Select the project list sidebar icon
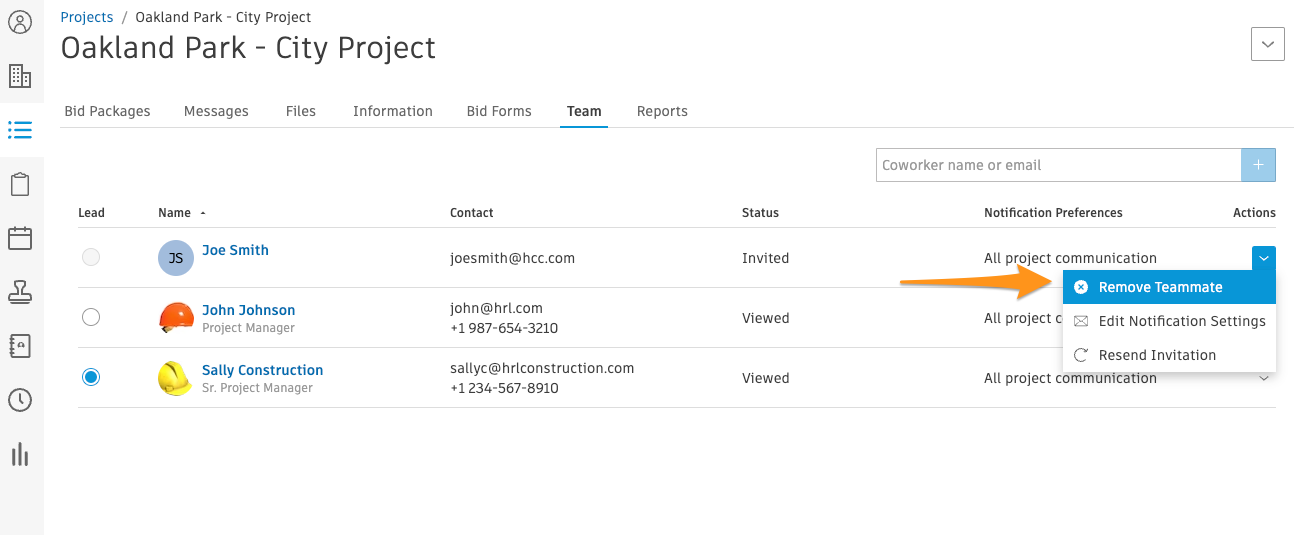 (20, 130)
